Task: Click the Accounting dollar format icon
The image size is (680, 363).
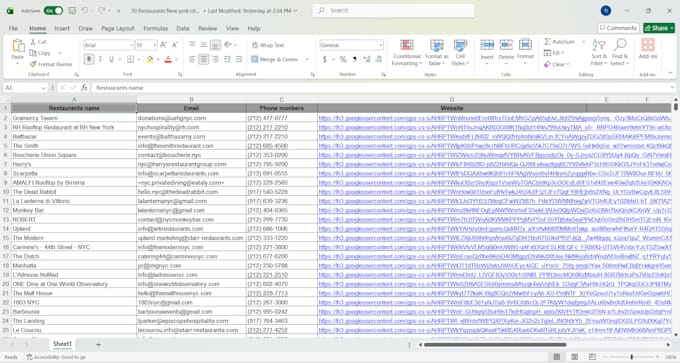Action: tap(324, 59)
